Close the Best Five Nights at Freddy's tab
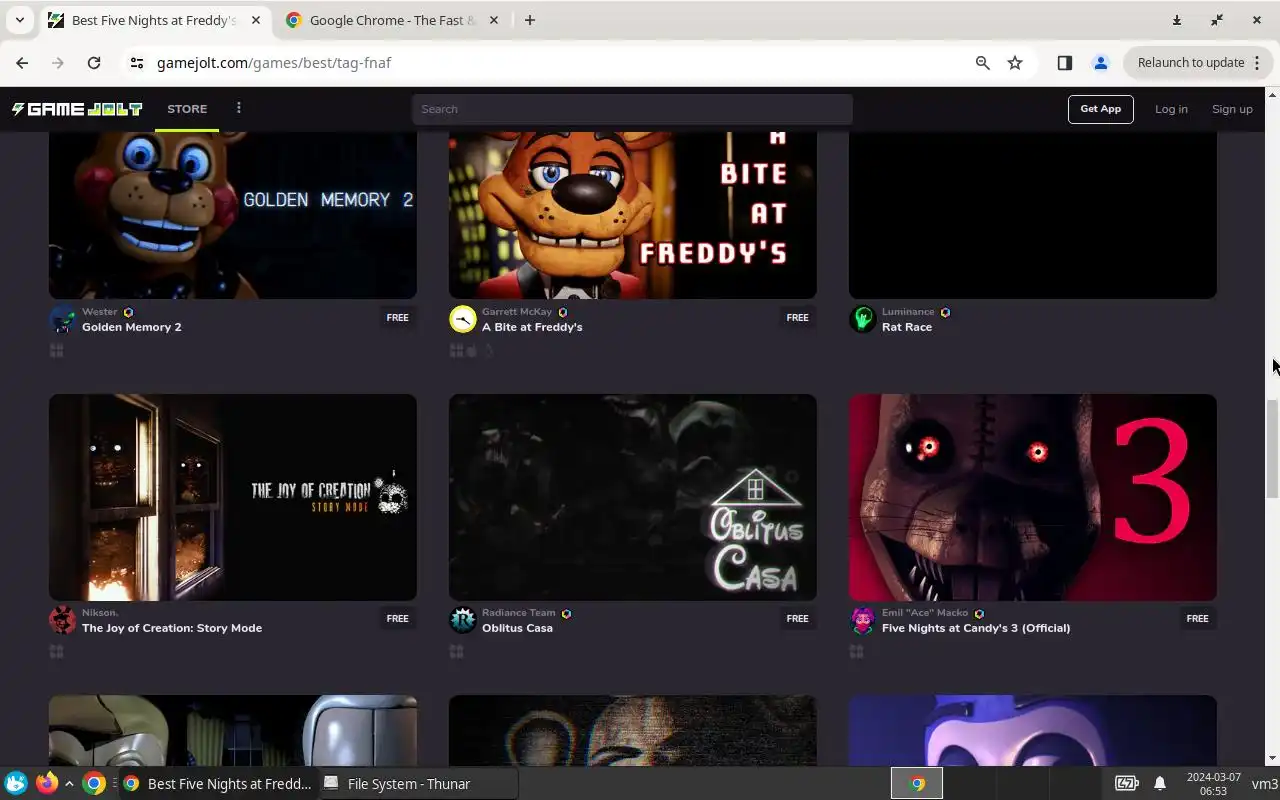Screen dimensions: 1280x800 255,20
